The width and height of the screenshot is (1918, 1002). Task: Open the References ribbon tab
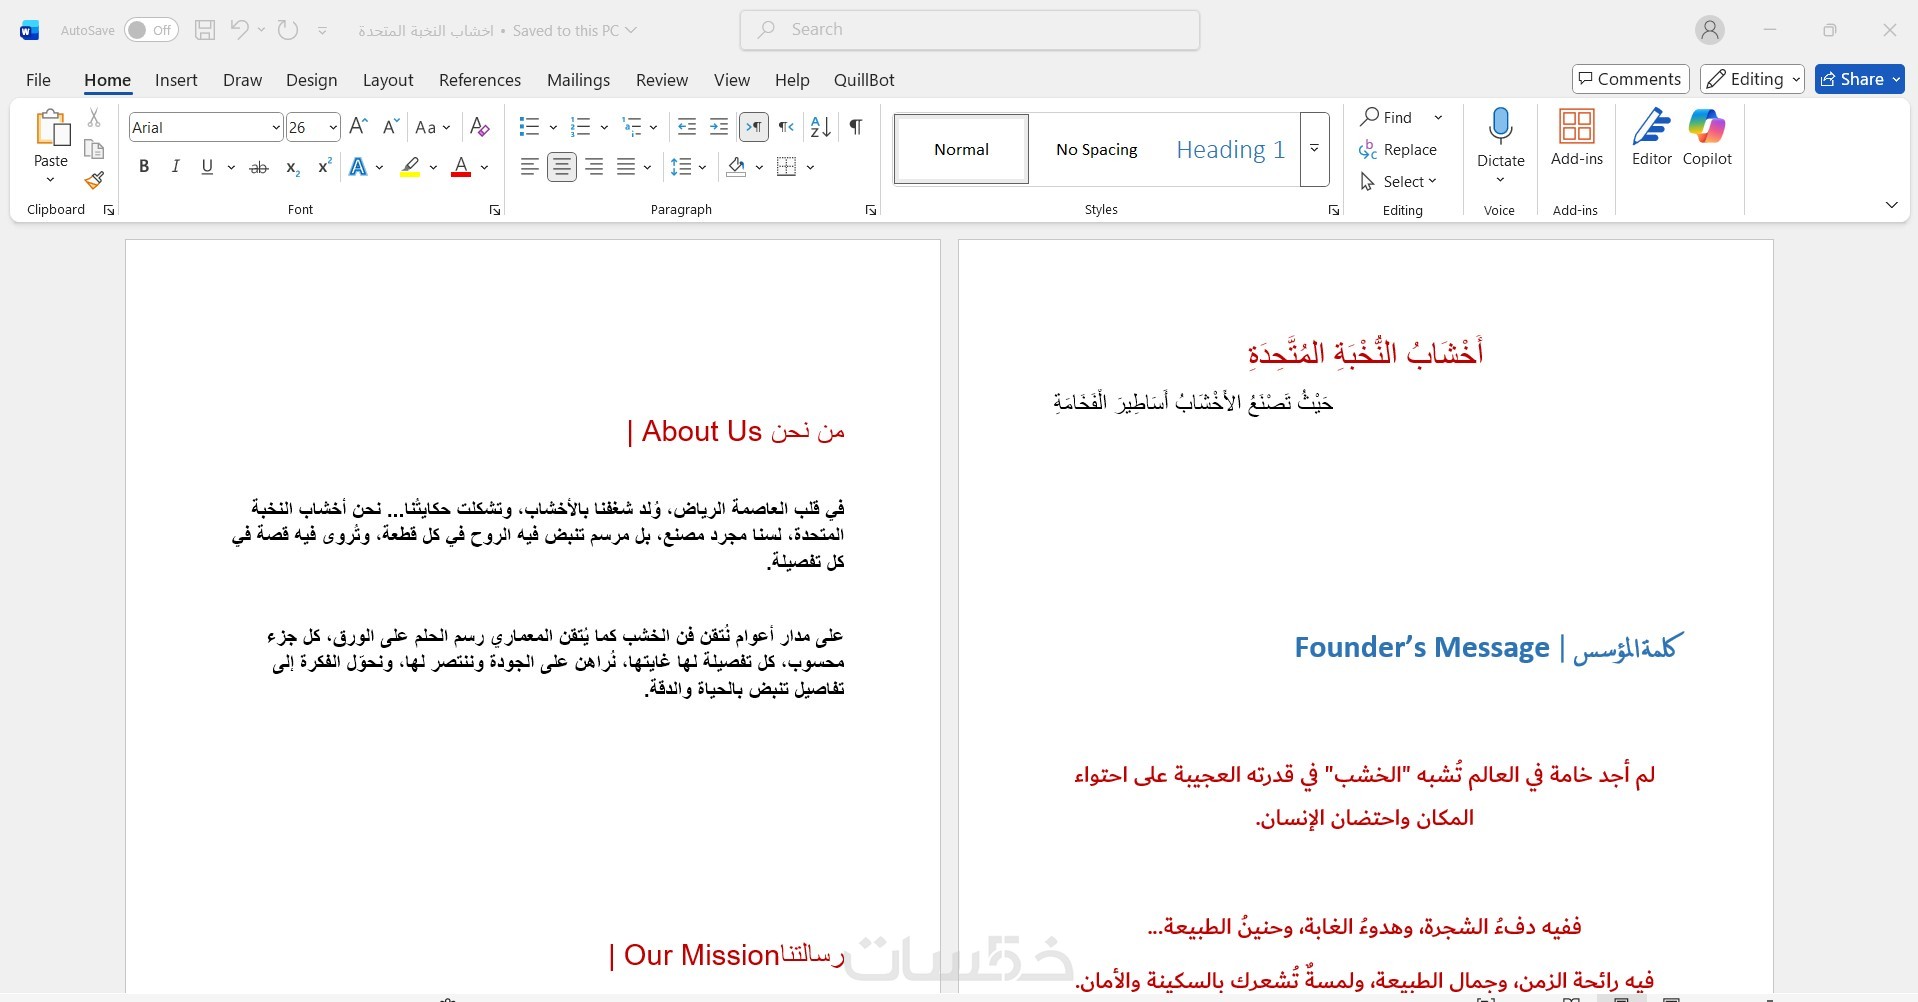pyautogui.click(x=480, y=80)
